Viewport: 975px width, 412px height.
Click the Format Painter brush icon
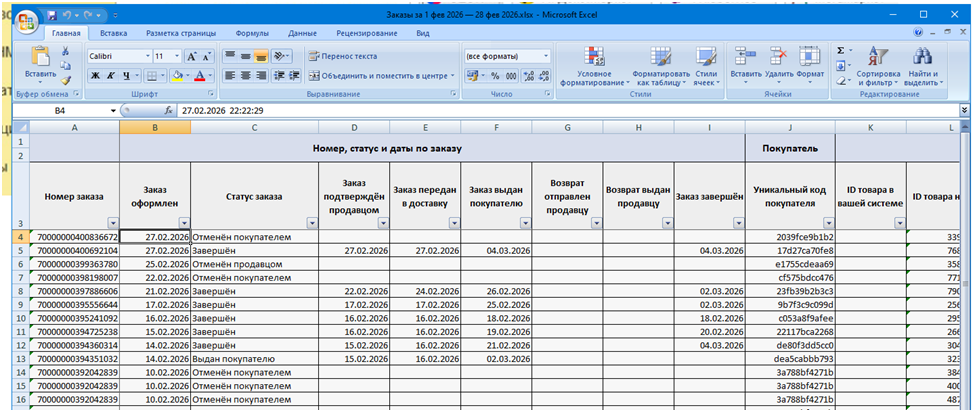pyautogui.click(x=66, y=80)
